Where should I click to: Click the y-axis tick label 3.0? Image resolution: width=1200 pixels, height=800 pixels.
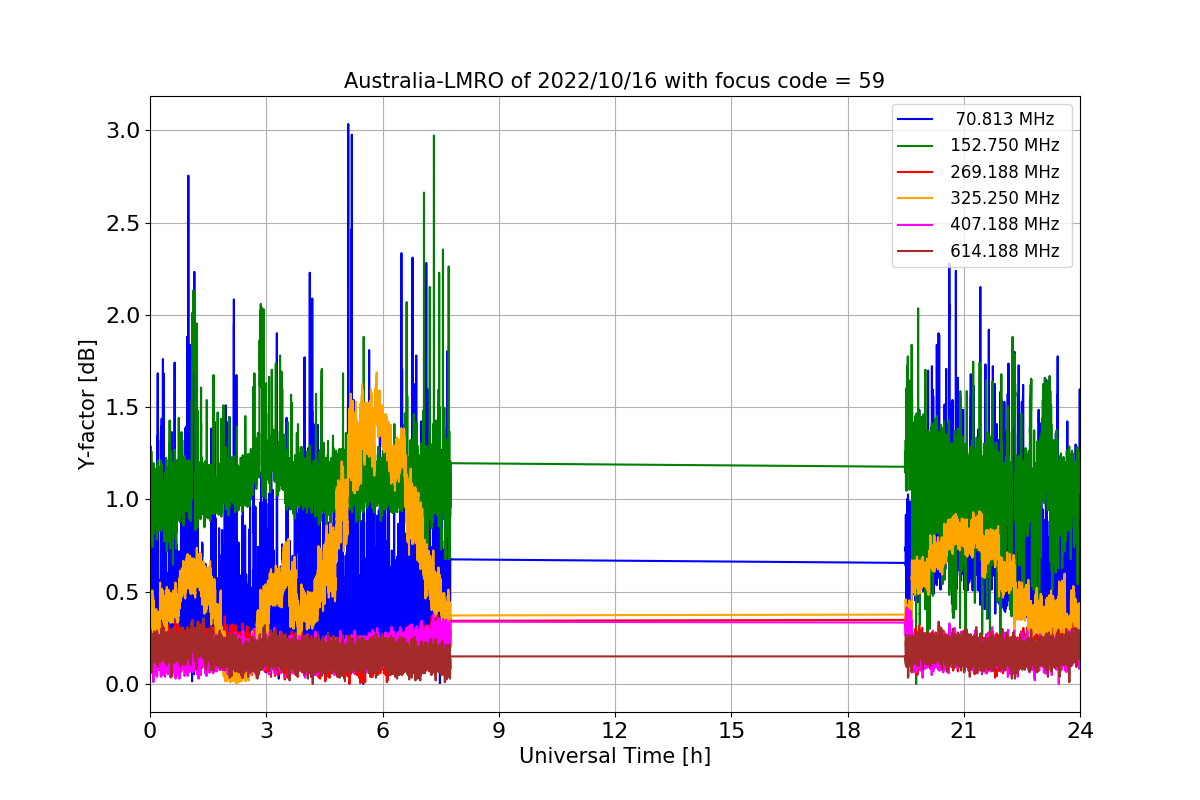[x=124, y=131]
